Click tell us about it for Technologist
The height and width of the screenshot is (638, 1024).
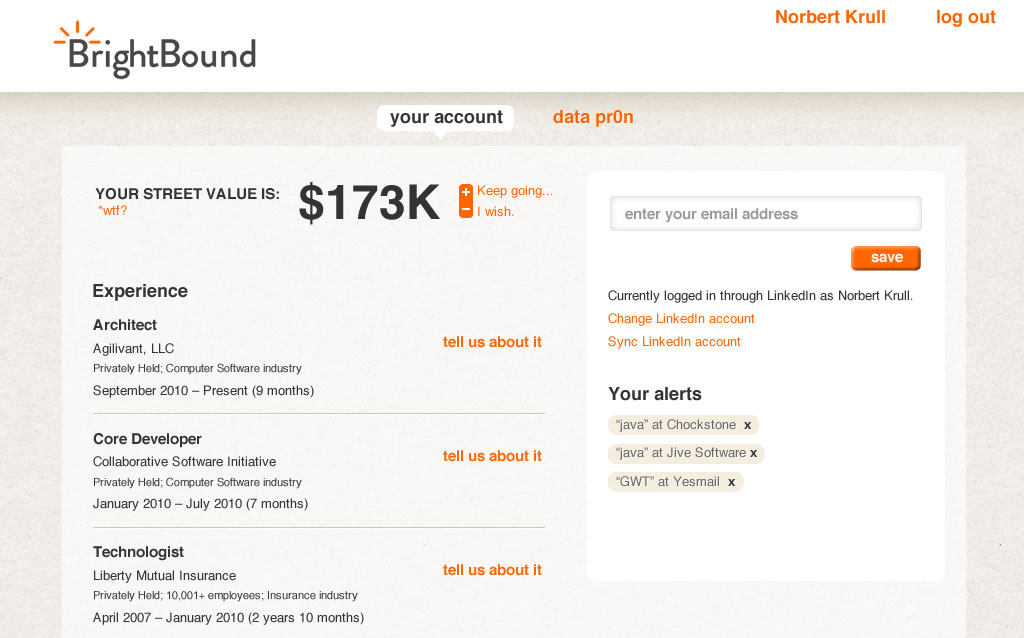click(x=492, y=570)
